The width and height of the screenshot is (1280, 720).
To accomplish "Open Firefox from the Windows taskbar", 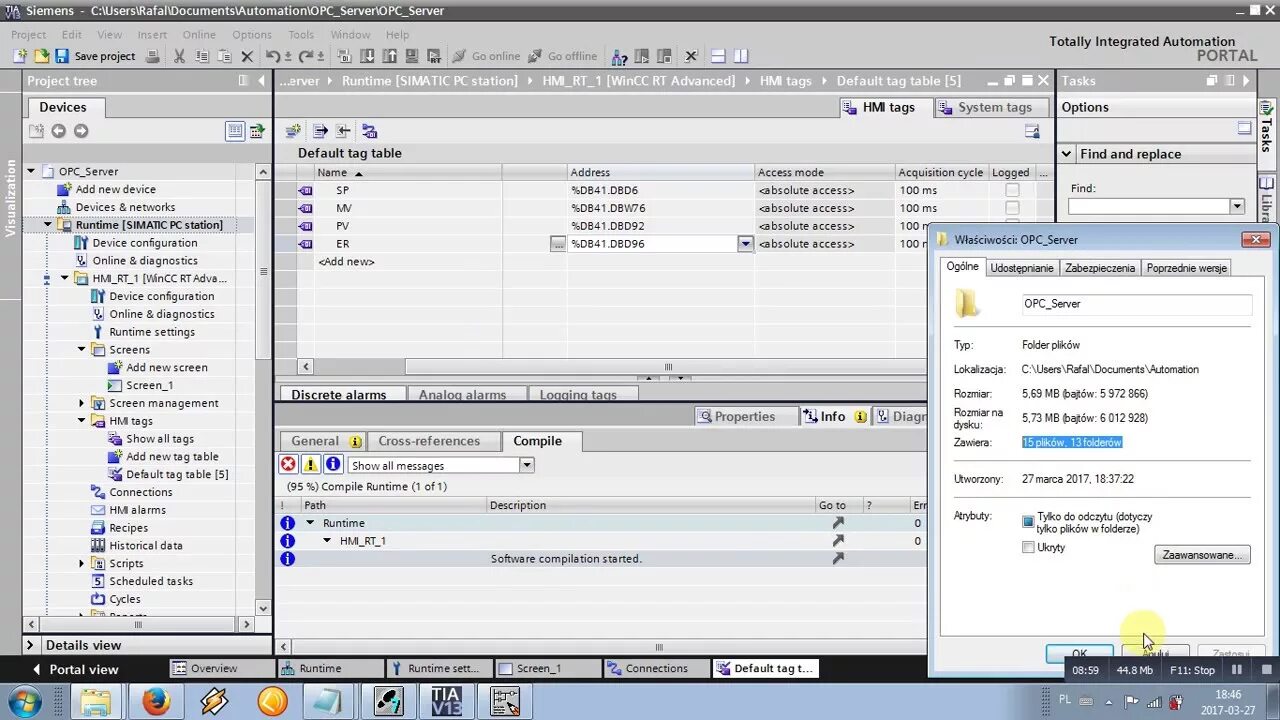I will [x=155, y=701].
